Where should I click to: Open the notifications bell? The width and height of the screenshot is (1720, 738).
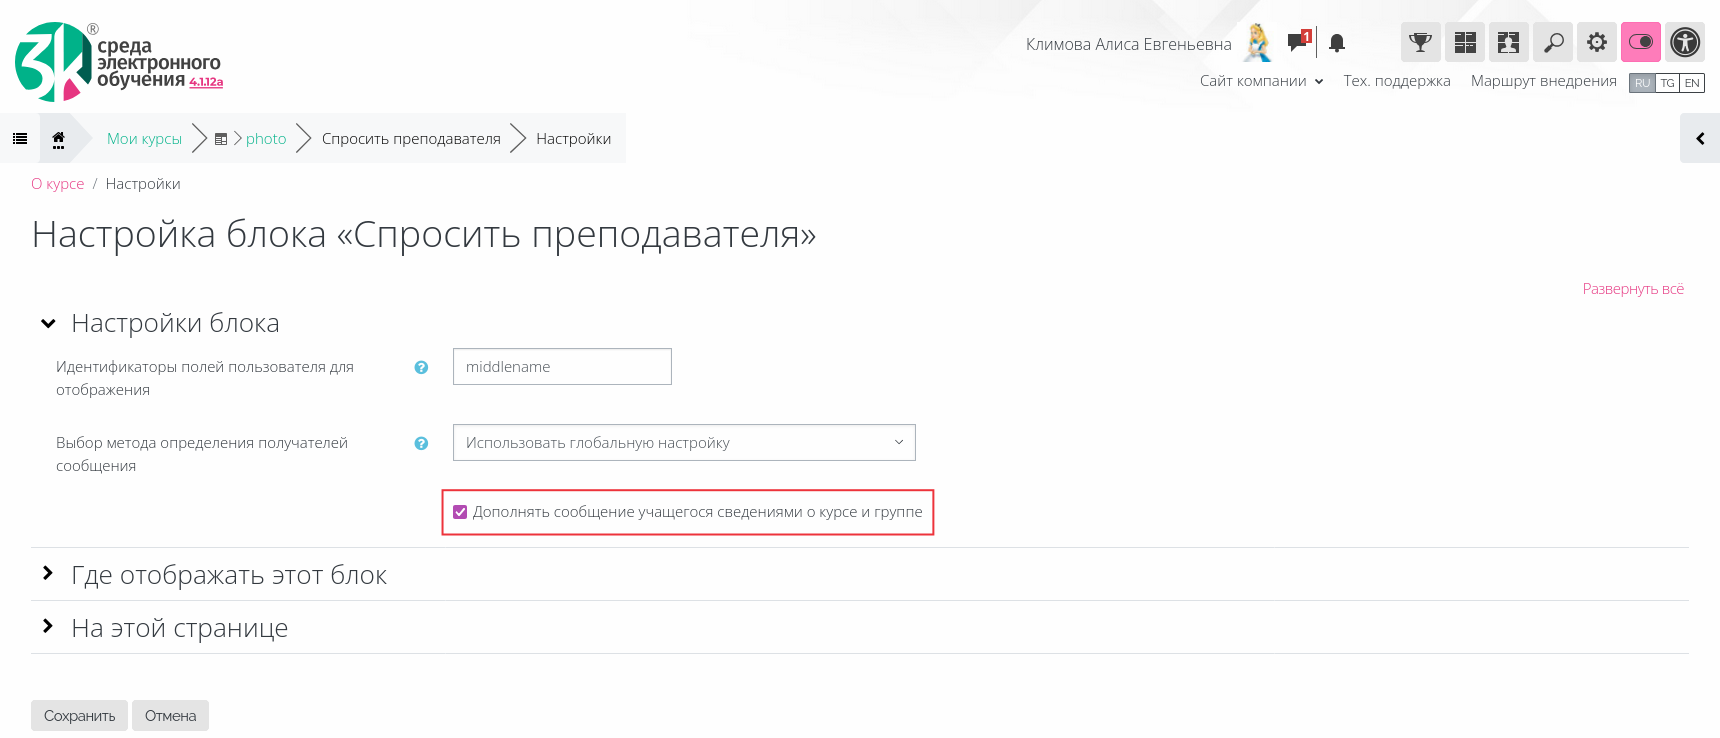[x=1337, y=43]
